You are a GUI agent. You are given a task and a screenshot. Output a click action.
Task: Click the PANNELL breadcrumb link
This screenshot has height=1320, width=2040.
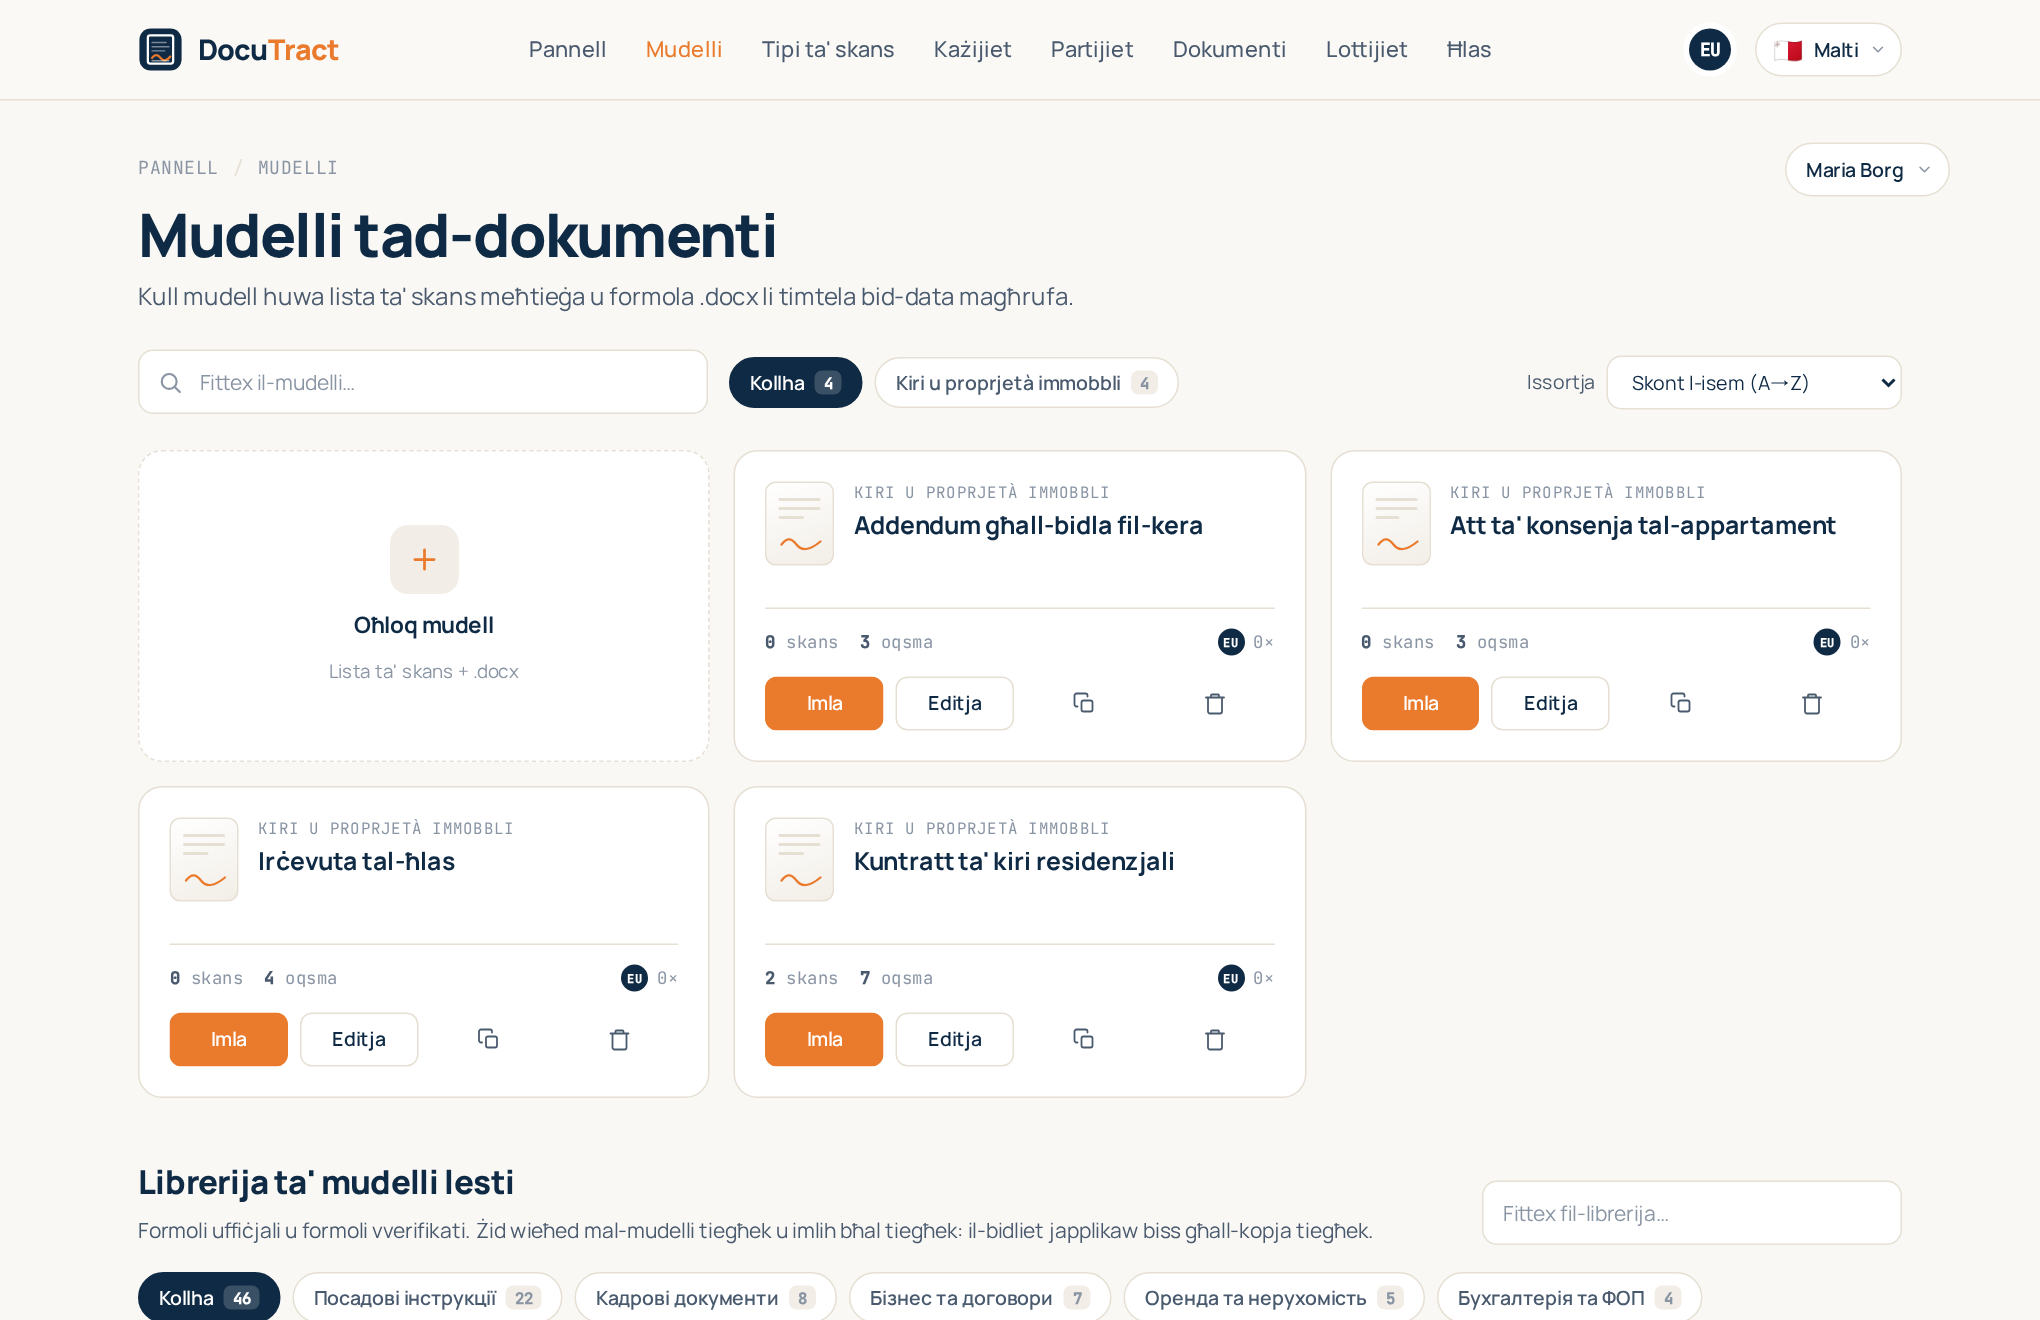coord(177,167)
